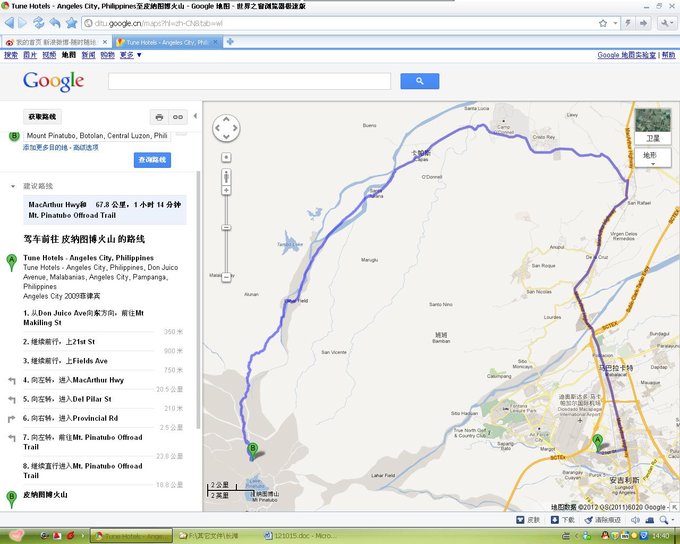Click the lightning speed-mode icon

point(628,23)
